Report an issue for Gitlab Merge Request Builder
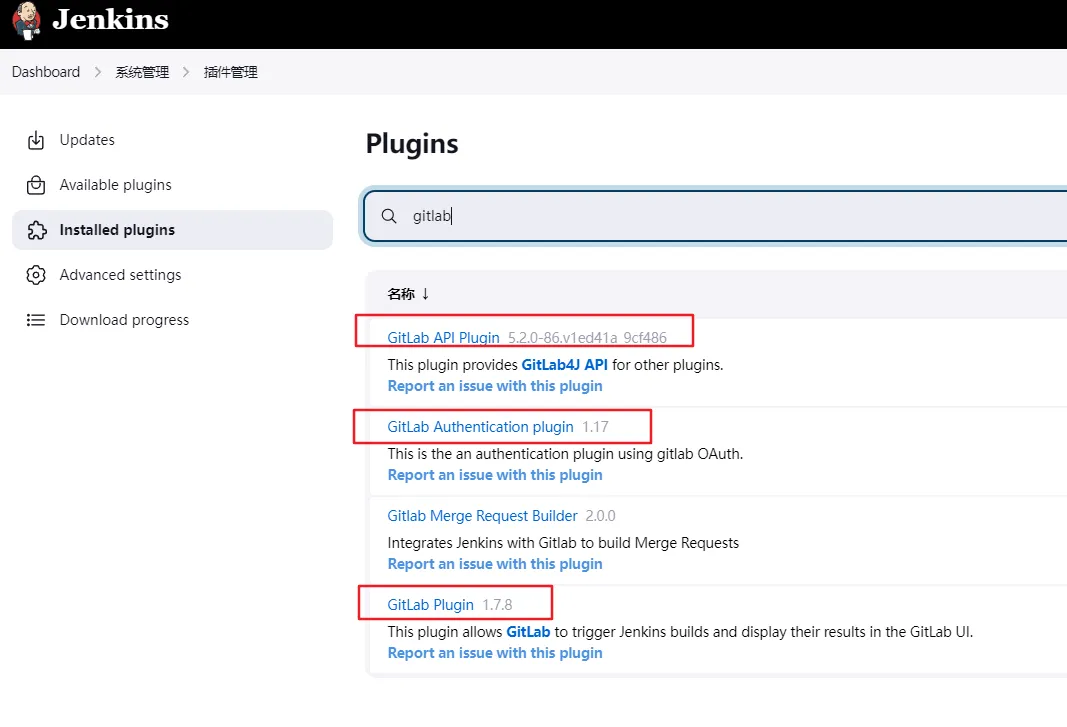 tap(495, 564)
